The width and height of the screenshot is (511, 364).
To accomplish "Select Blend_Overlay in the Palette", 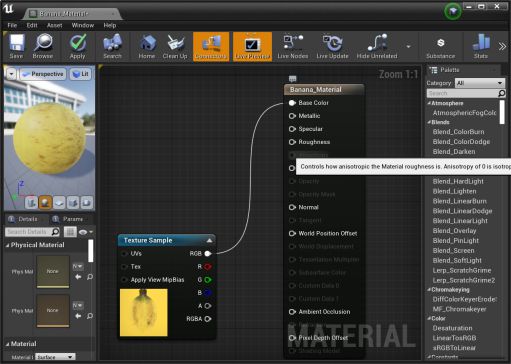I will click(454, 231).
